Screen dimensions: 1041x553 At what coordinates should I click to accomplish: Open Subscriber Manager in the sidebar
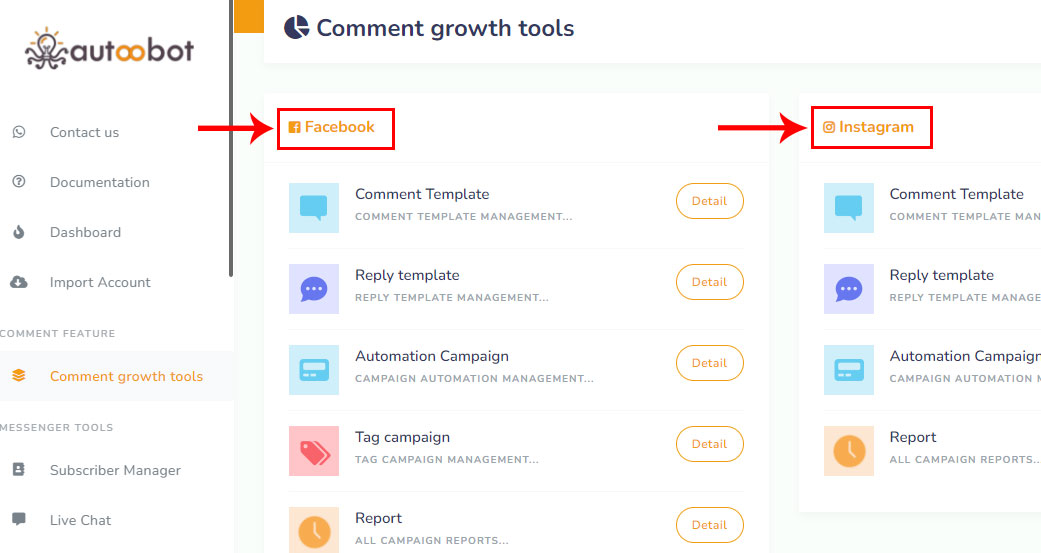coord(115,470)
